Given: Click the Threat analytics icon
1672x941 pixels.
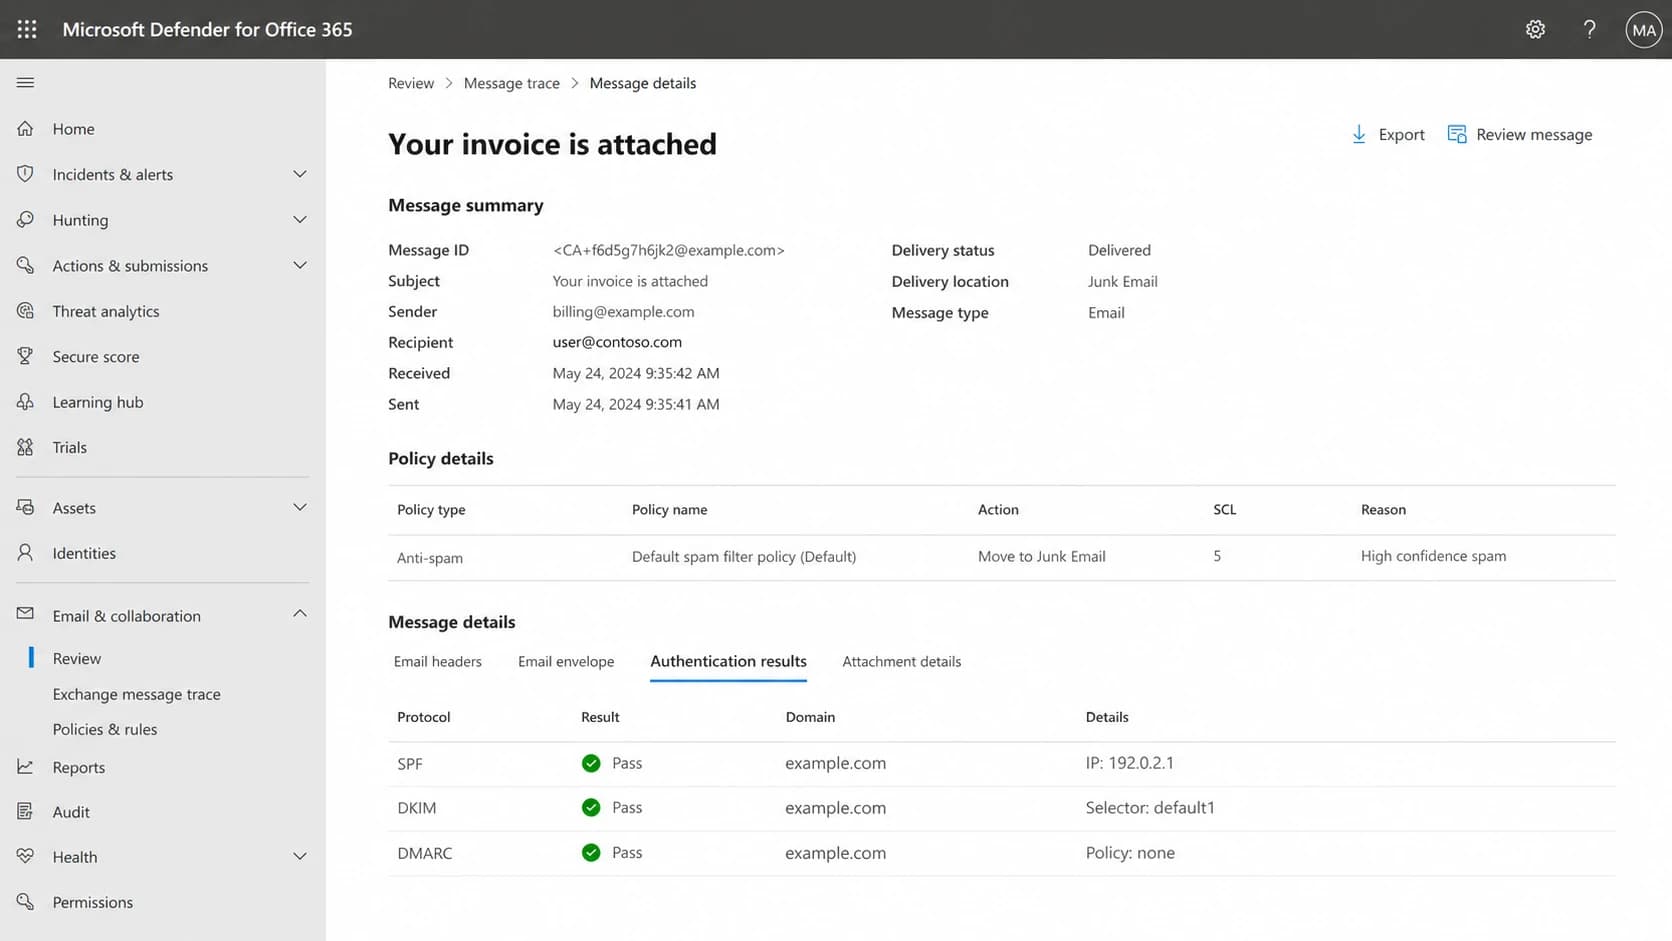Looking at the screenshot, I should (26, 311).
